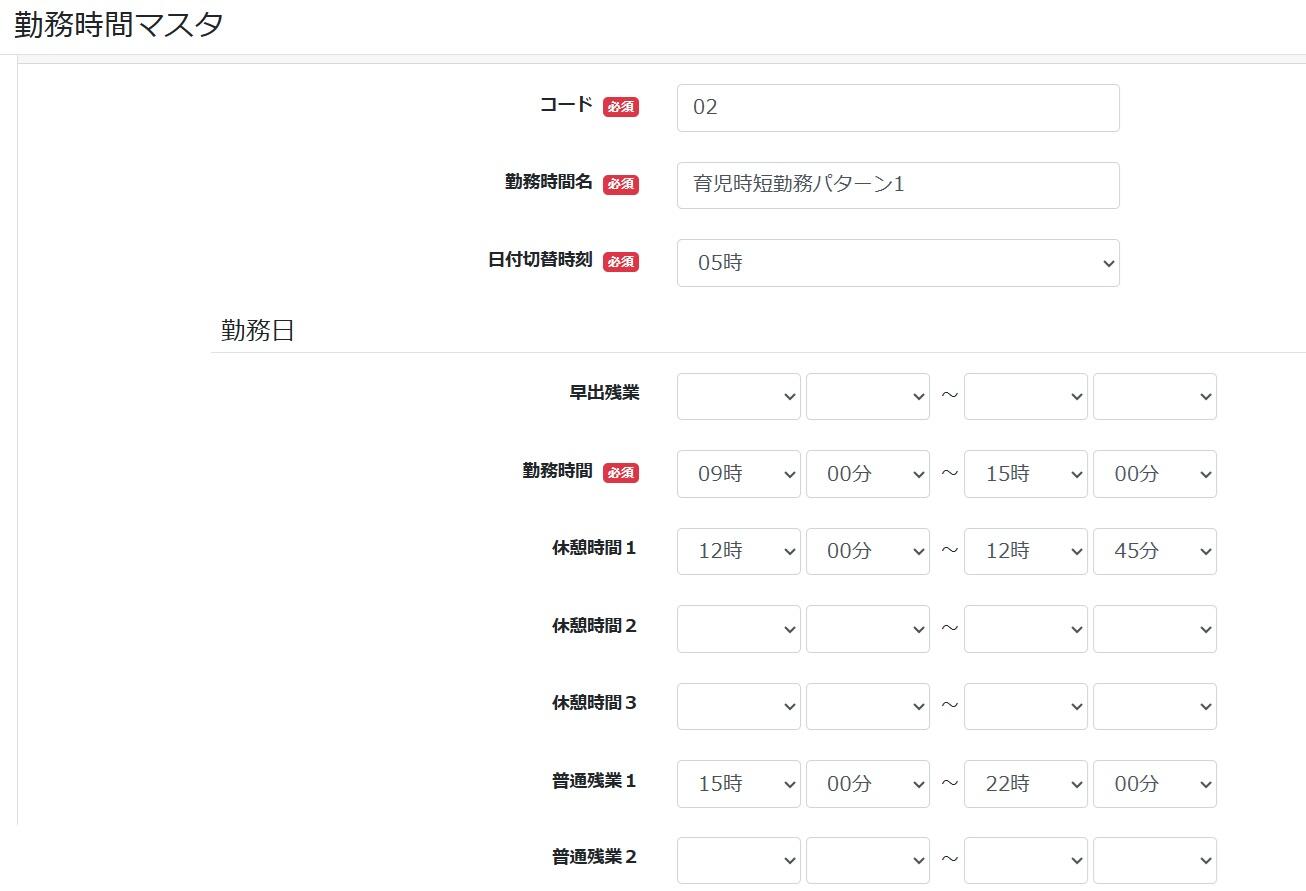
Task: Click the 勤務時間名 text field
Action: pos(897,185)
